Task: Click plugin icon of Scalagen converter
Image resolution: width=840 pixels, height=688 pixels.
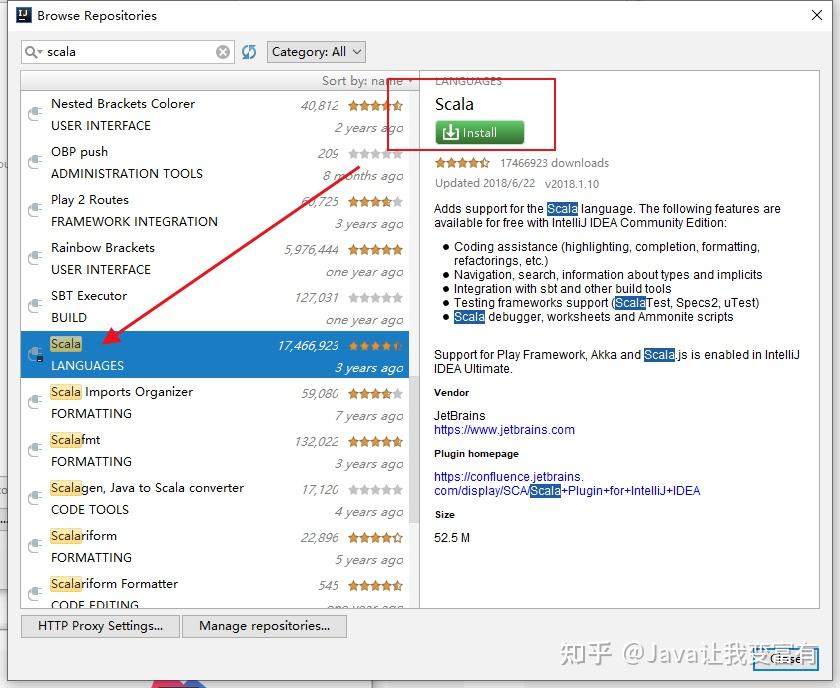Action: (x=35, y=497)
